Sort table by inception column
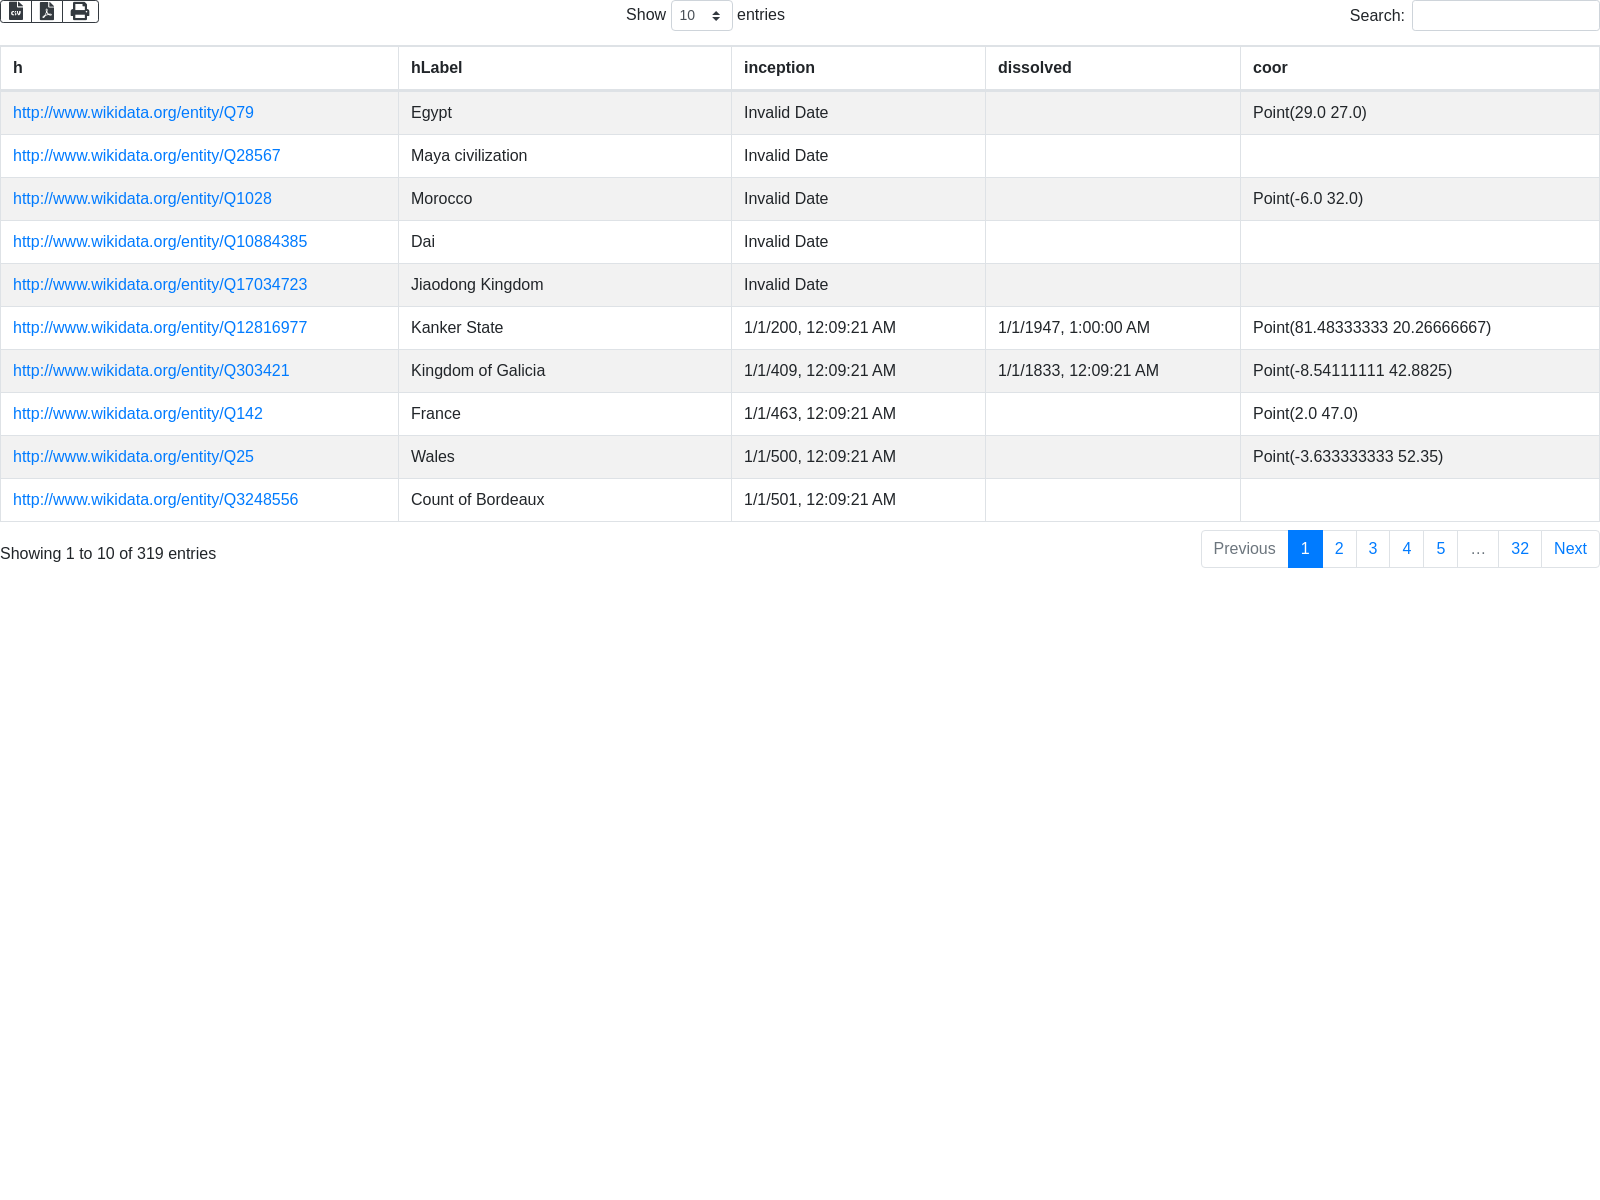This screenshot has width=1600, height=1200. pyautogui.click(x=779, y=68)
